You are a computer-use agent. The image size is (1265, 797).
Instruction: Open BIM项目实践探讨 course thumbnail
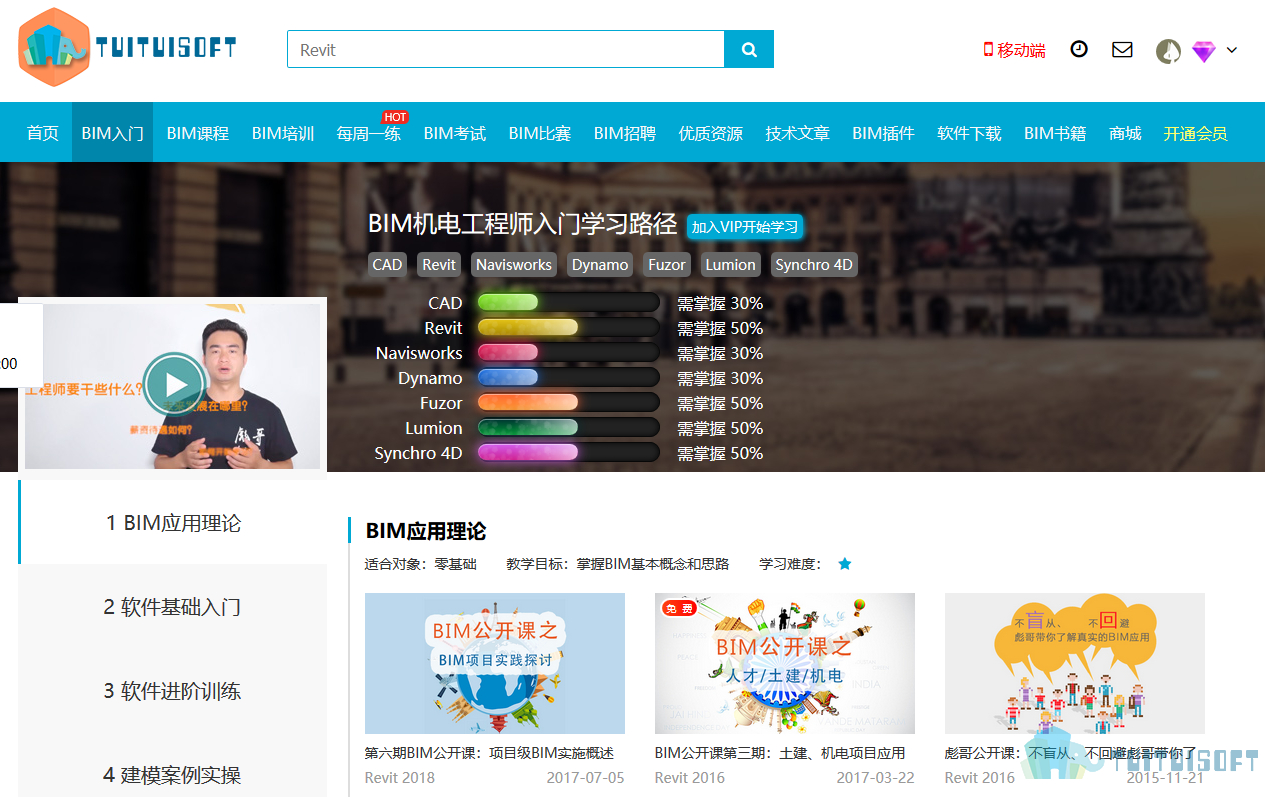[x=495, y=664]
